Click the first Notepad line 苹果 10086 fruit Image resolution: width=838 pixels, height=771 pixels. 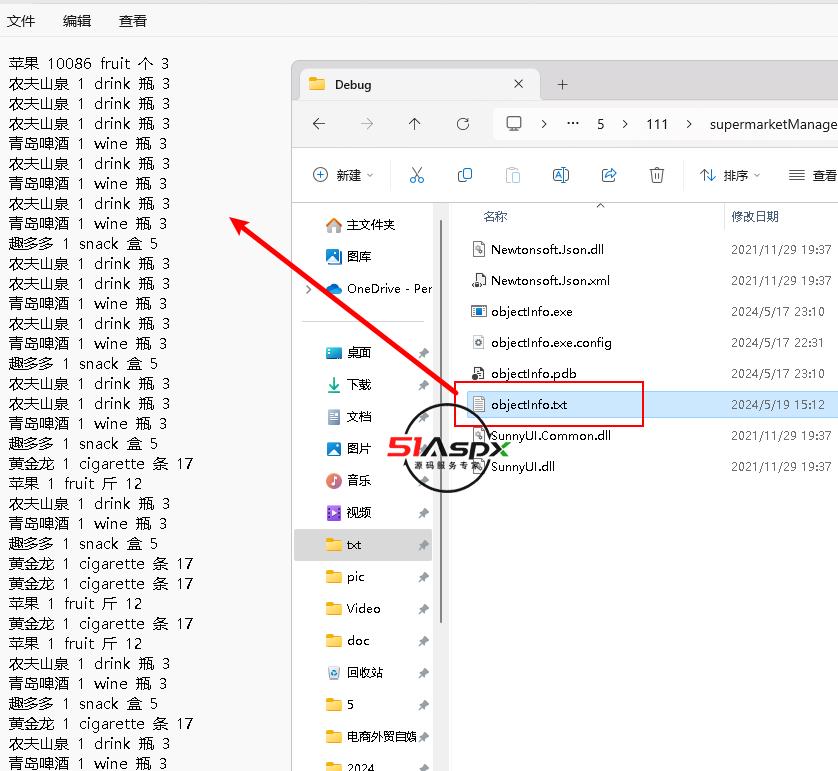pyautogui.click(x=88, y=64)
